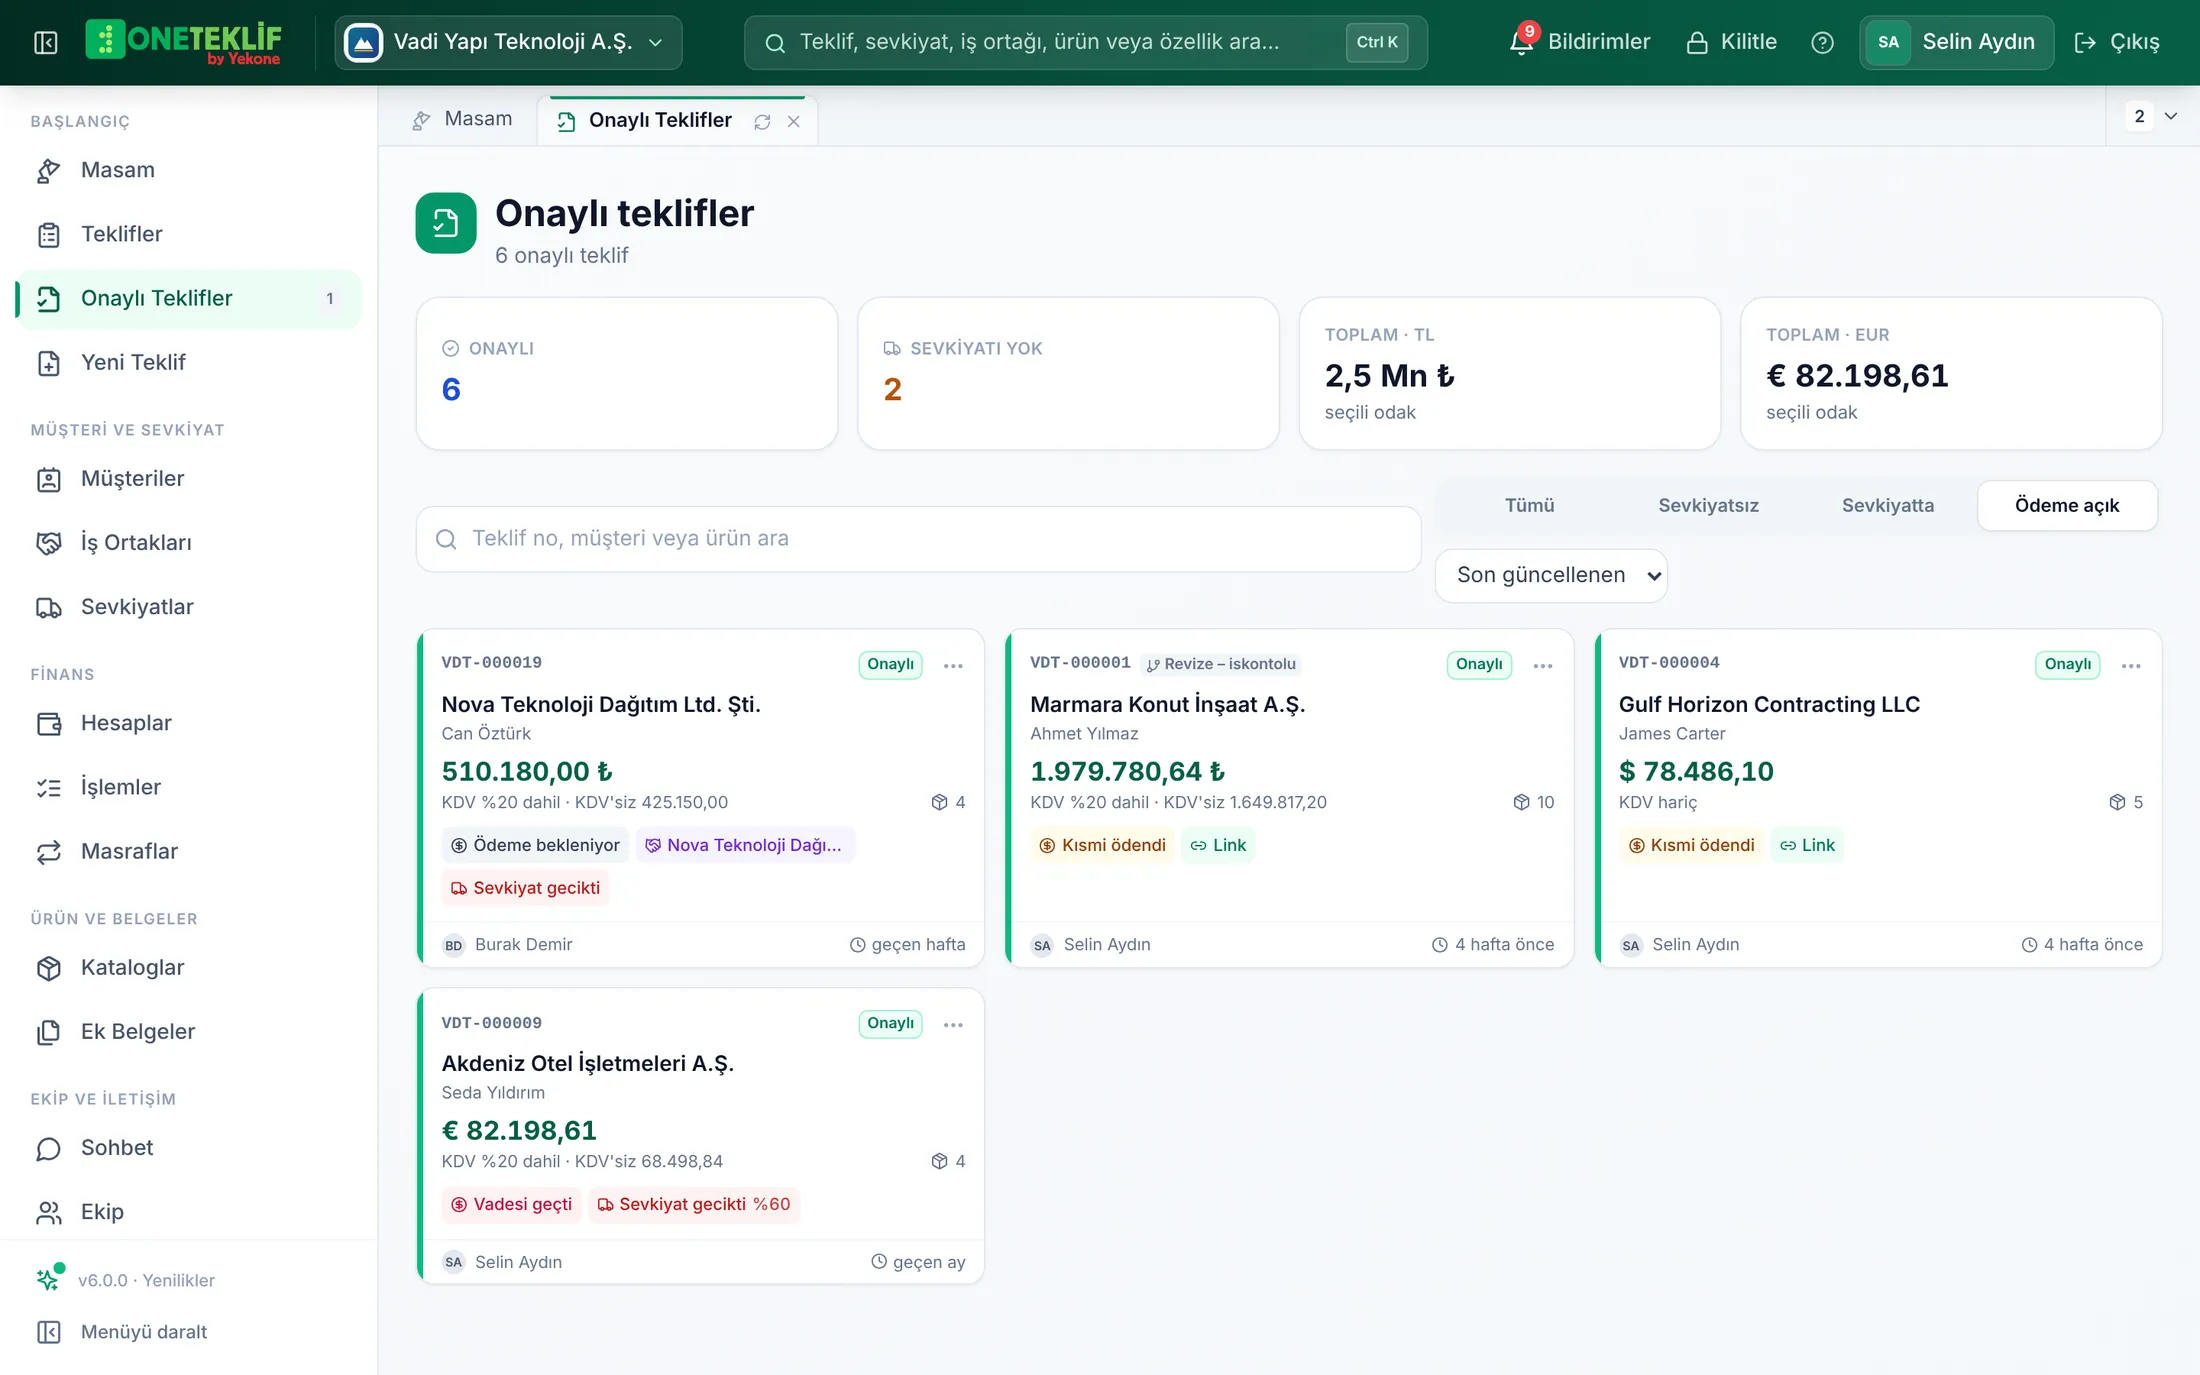Open Kataloglar in the sidebar
Image resolution: width=2200 pixels, height=1375 pixels.
tap(189, 967)
